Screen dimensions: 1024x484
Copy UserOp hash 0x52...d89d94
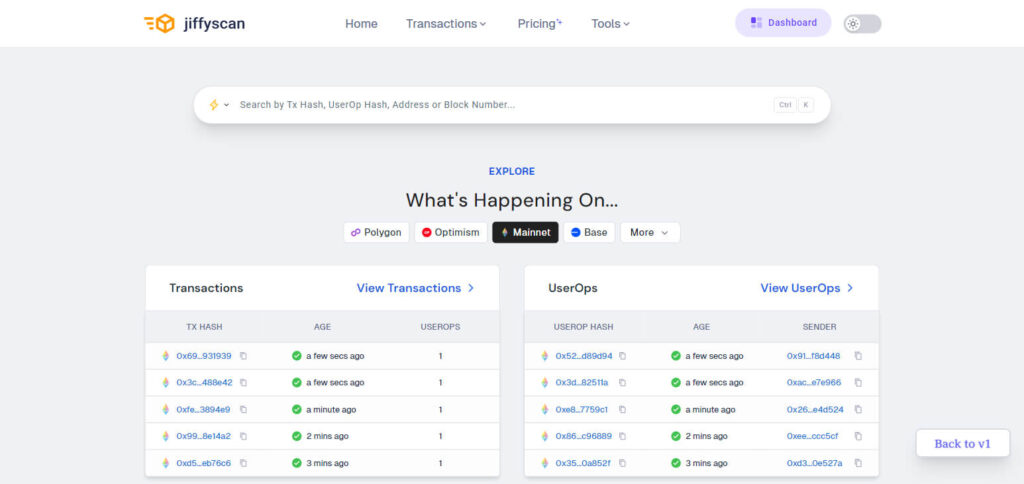click(622, 356)
